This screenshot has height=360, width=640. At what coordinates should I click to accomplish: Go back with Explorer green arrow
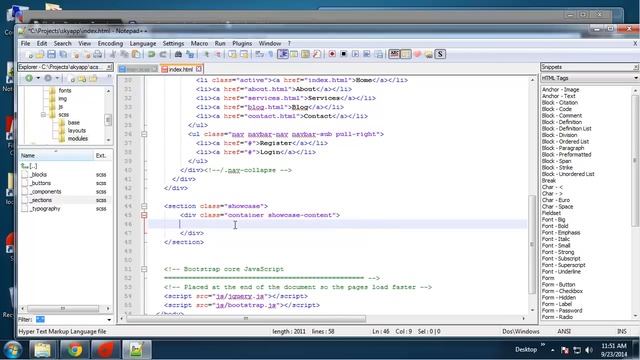tap(29, 78)
